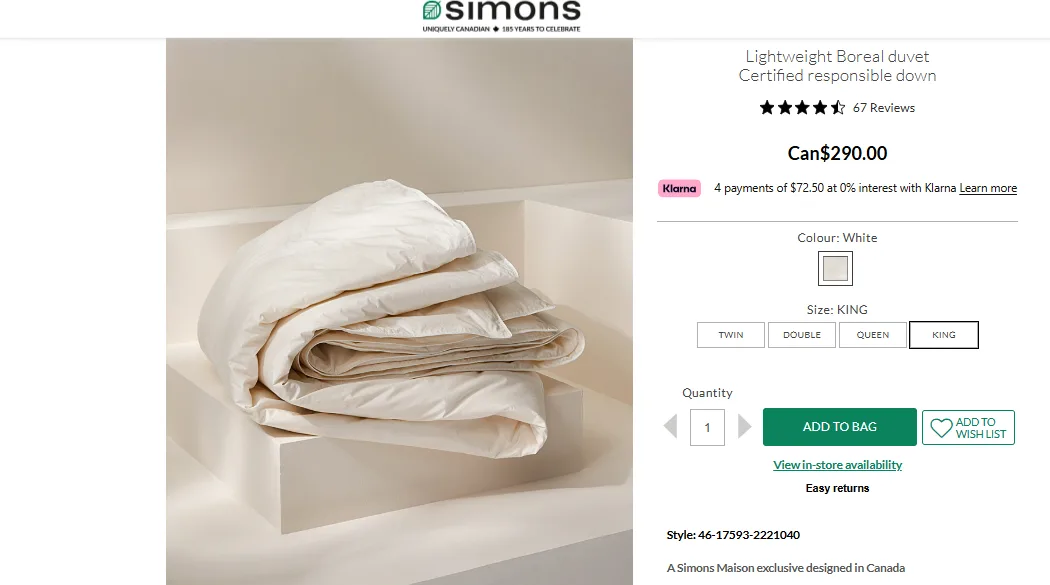The width and height of the screenshot is (1050, 585).
Task: Increase quantity with the right arrow
Action: coord(744,427)
